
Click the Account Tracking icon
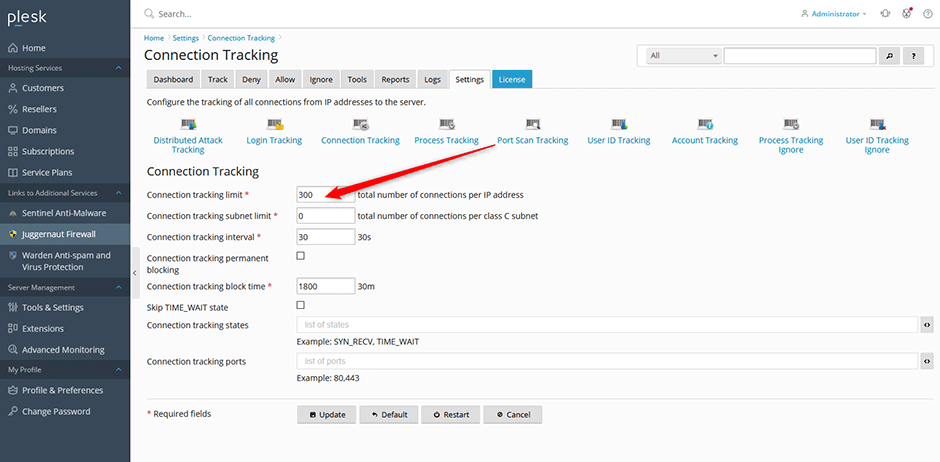(705, 125)
